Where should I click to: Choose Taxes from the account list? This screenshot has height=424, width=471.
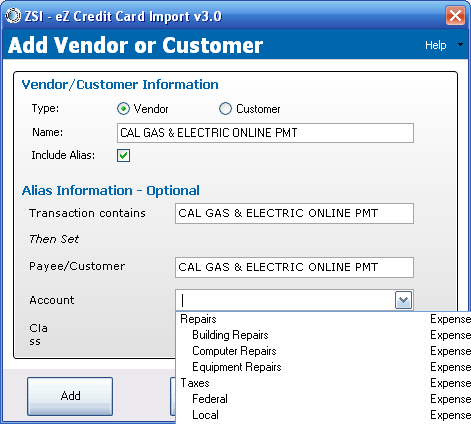point(323,383)
